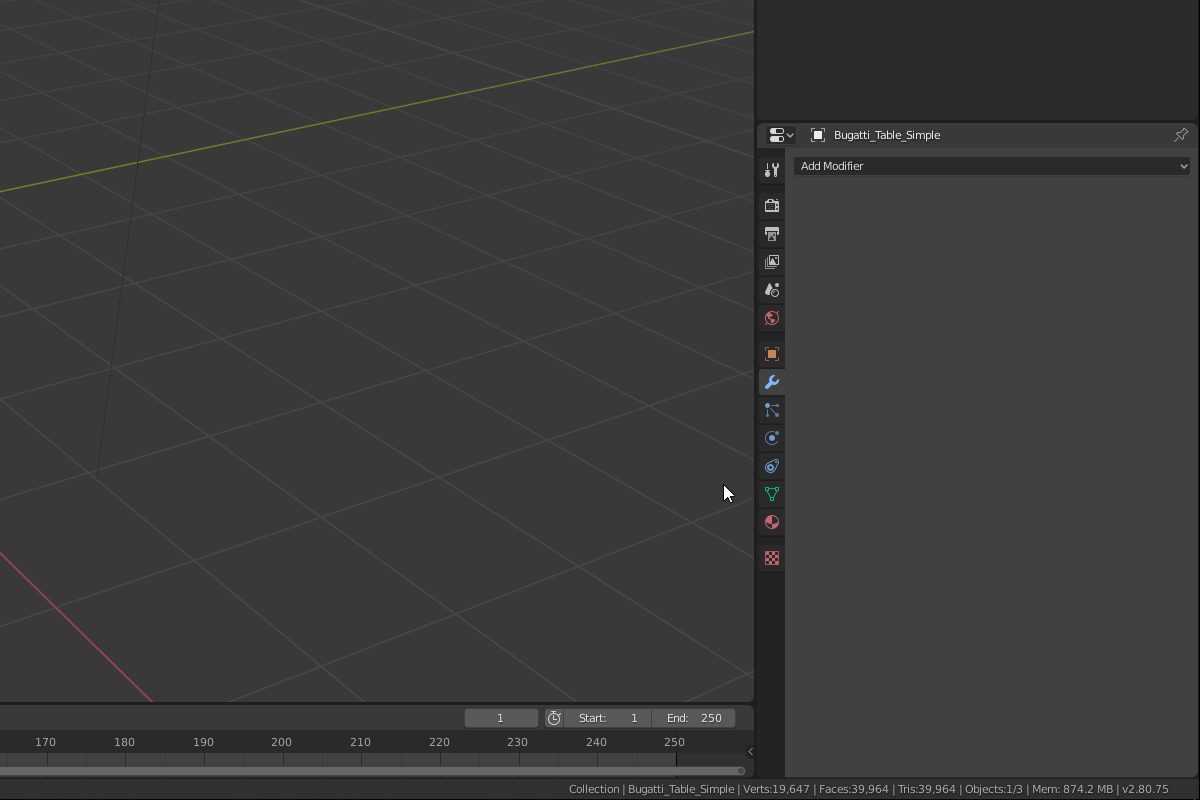This screenshot has width=1200, height=800.
Task: Toggle the stopwatch icon in the timeline
Action: pos(554,717)
